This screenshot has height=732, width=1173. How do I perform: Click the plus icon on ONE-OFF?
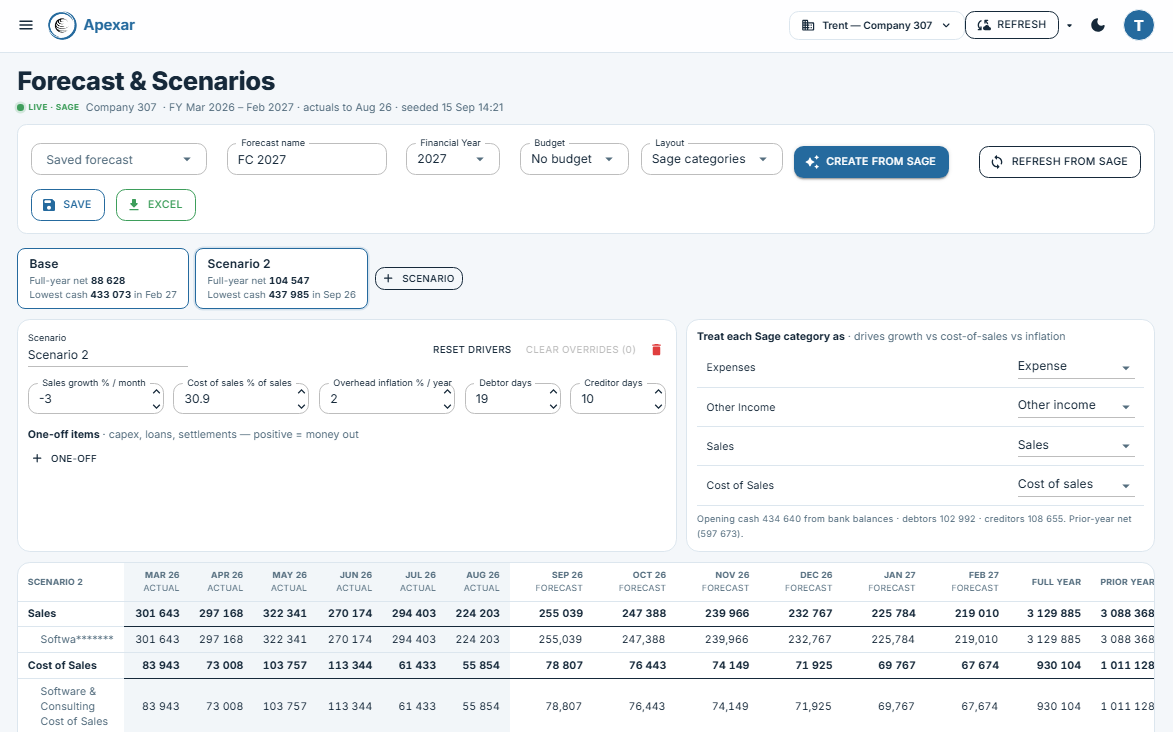coord(37,459)
